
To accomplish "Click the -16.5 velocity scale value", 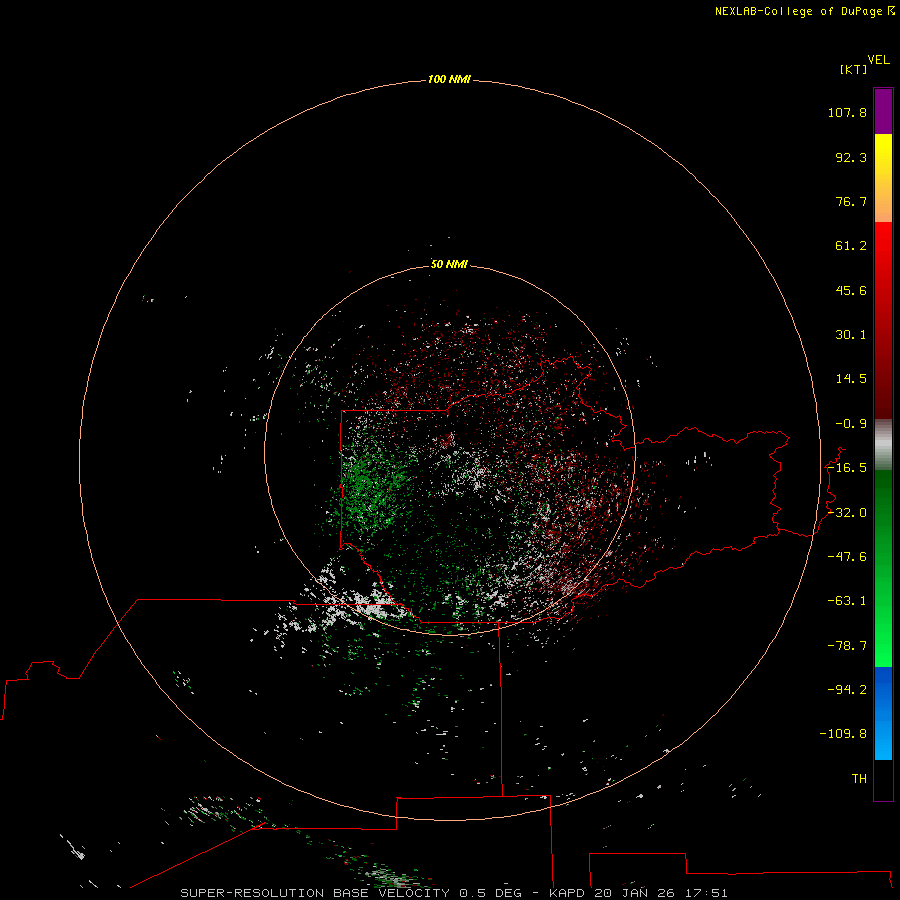I will point(847,468).
